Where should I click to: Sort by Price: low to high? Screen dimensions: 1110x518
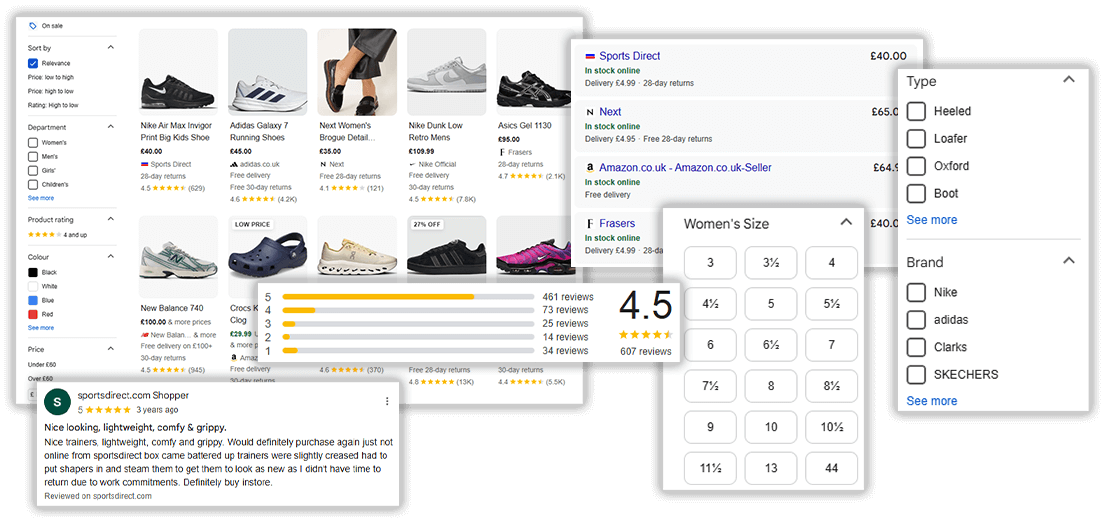pos(50,77)
